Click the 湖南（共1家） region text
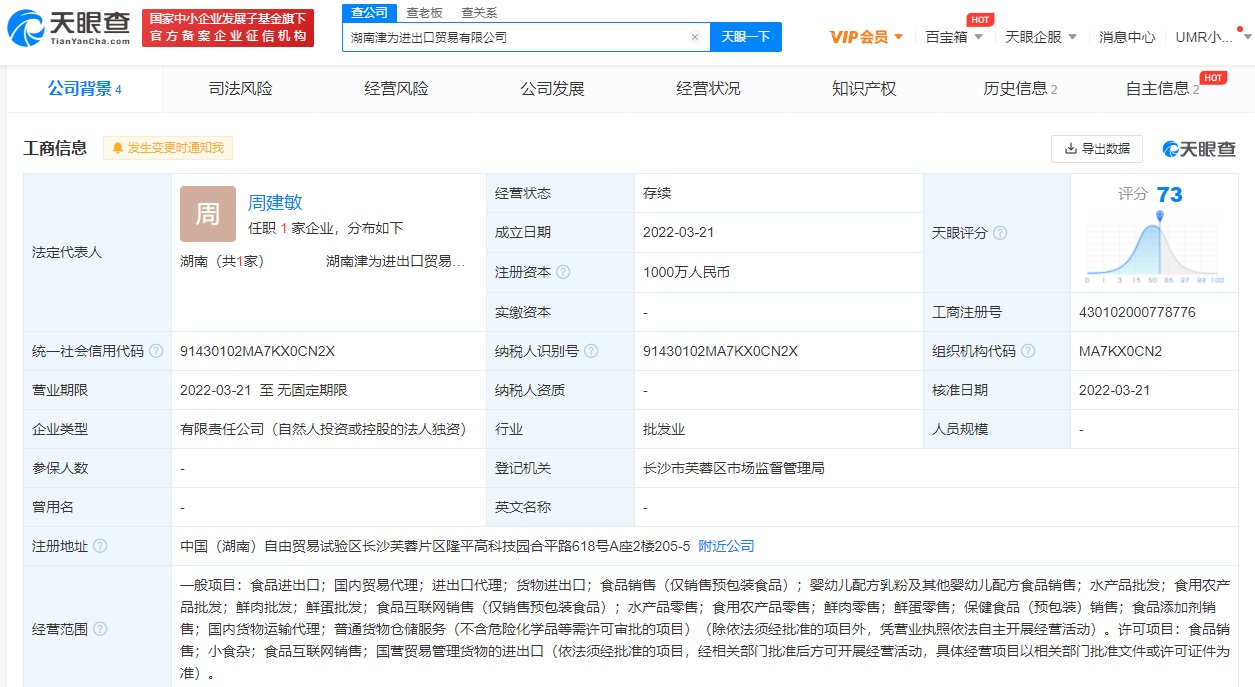Screen dimensions: 1255x687 click(222, 262)
